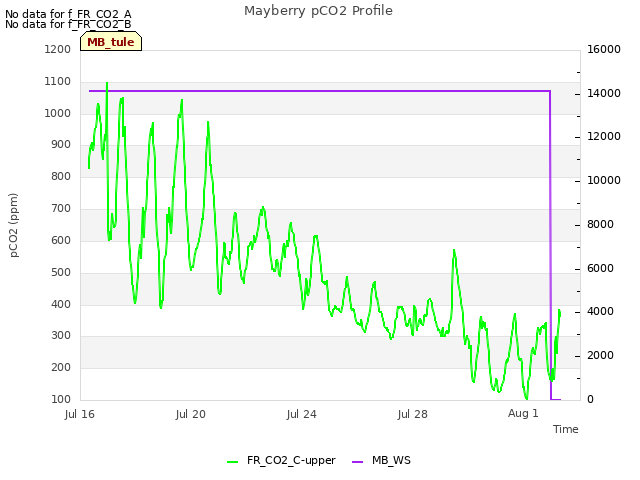Click the green FR_CO2_C-upper legend swatch
Viewport: 640px width, 480px height.
(232, 462)
